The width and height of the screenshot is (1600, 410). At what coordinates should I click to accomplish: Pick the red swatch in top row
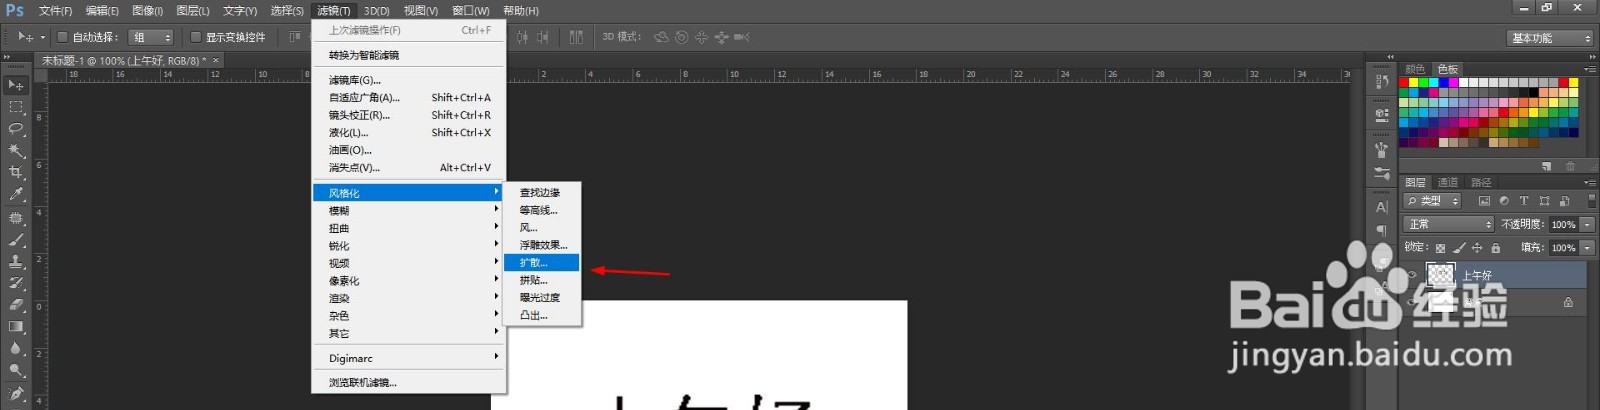(x=1404, y=82)
